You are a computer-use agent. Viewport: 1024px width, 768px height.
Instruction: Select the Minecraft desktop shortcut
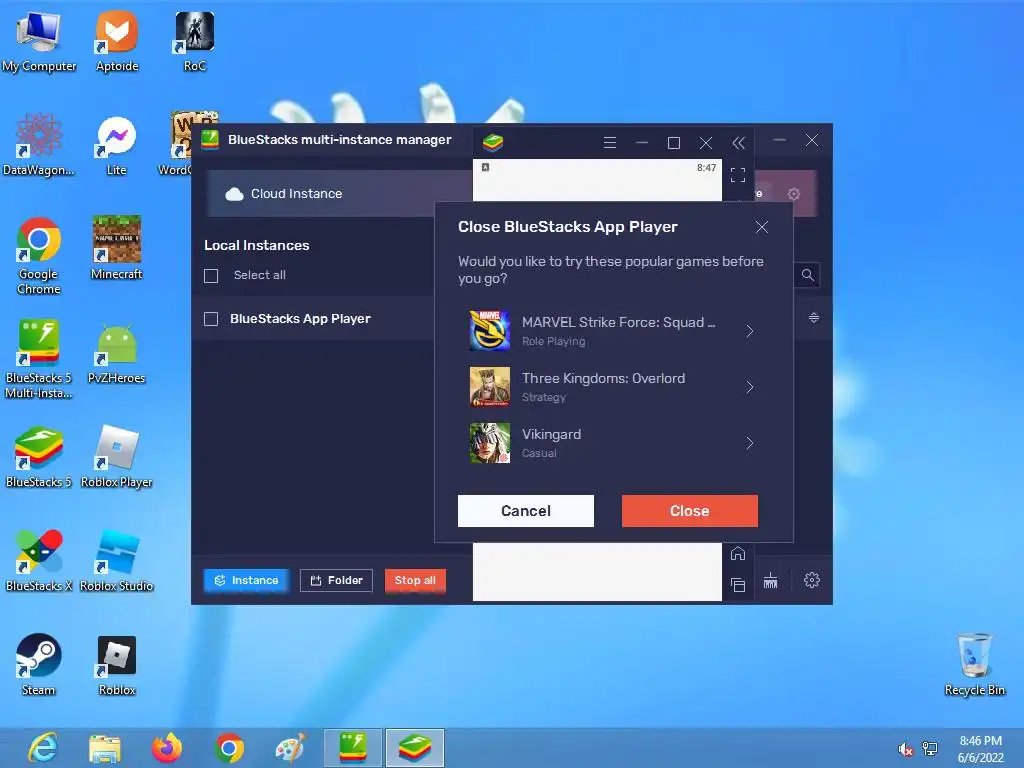pos(117,248)
